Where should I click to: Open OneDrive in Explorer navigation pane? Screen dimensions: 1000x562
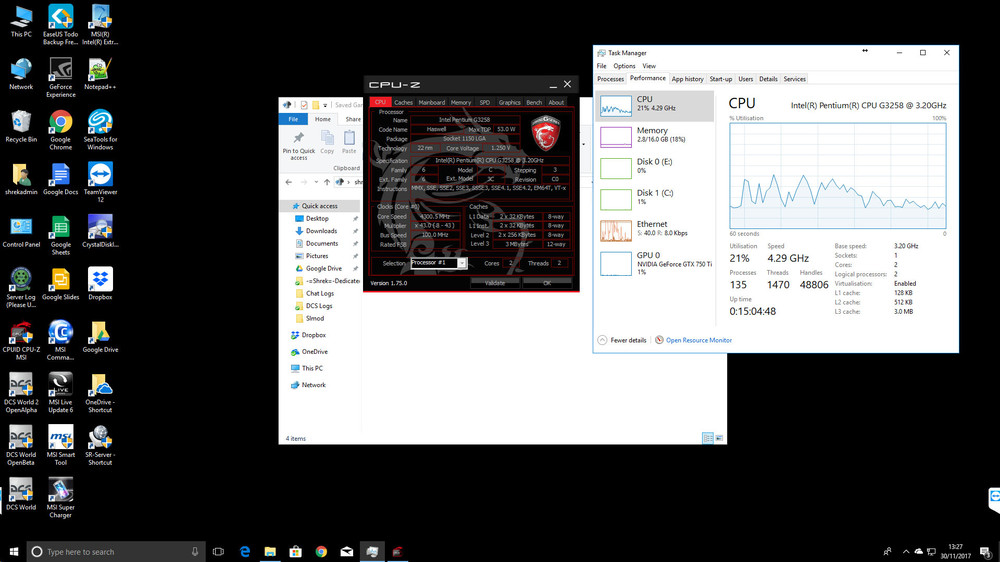click(x=314, y=351)
